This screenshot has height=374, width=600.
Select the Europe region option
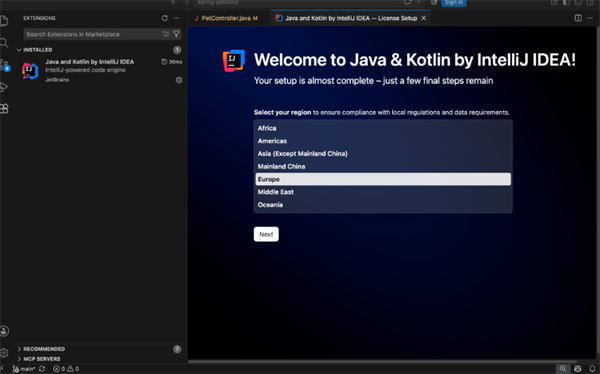click(x=383, y=179)
